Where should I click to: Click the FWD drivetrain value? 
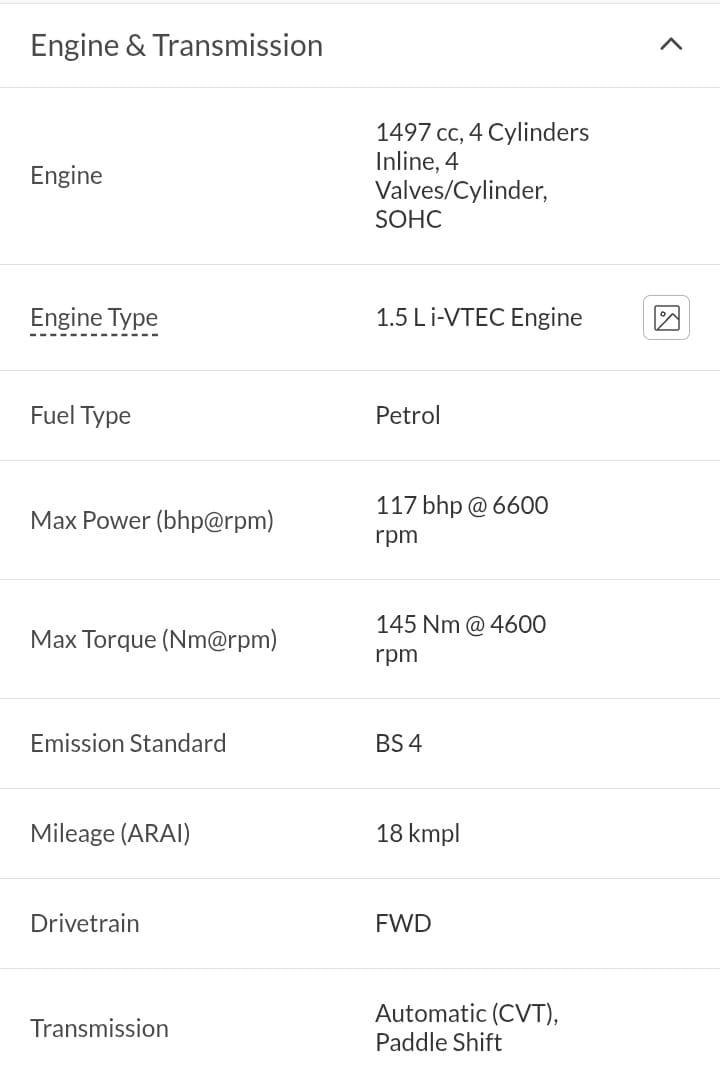(403, 923)
